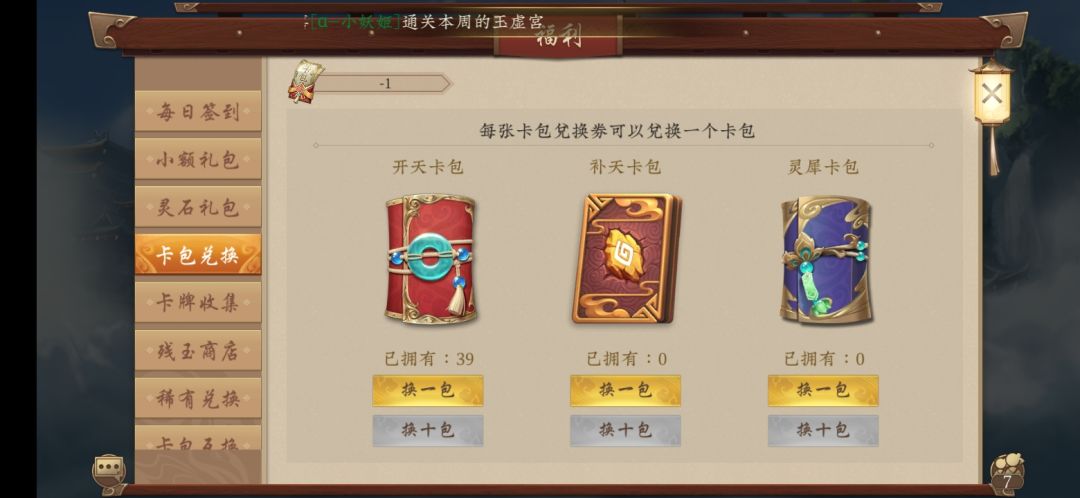Exchange one 灵犀卡包 with 换一包

point(823,391)
